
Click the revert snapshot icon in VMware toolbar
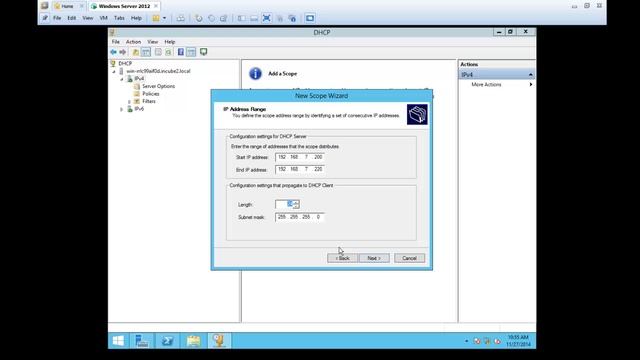pos(211,18)
